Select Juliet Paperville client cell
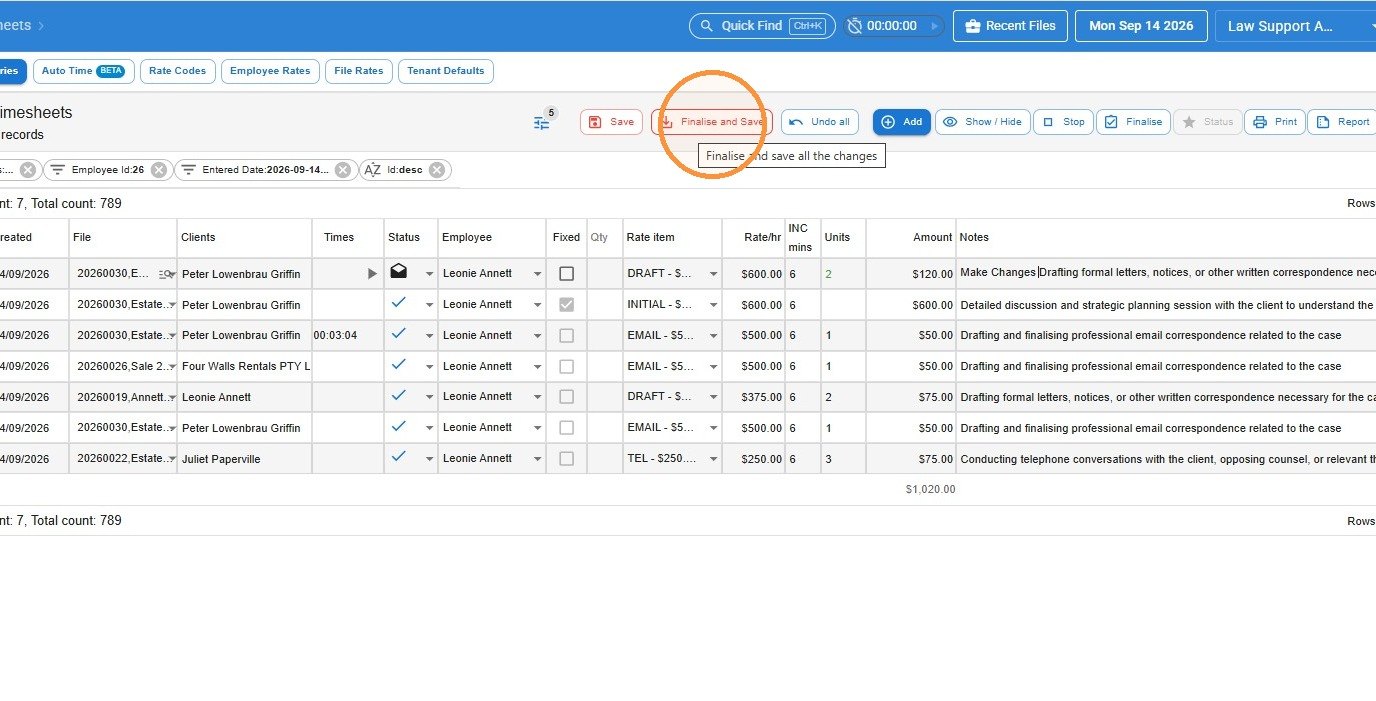The width and height of the screenshot is (1376, 701). tap(244, 459)
